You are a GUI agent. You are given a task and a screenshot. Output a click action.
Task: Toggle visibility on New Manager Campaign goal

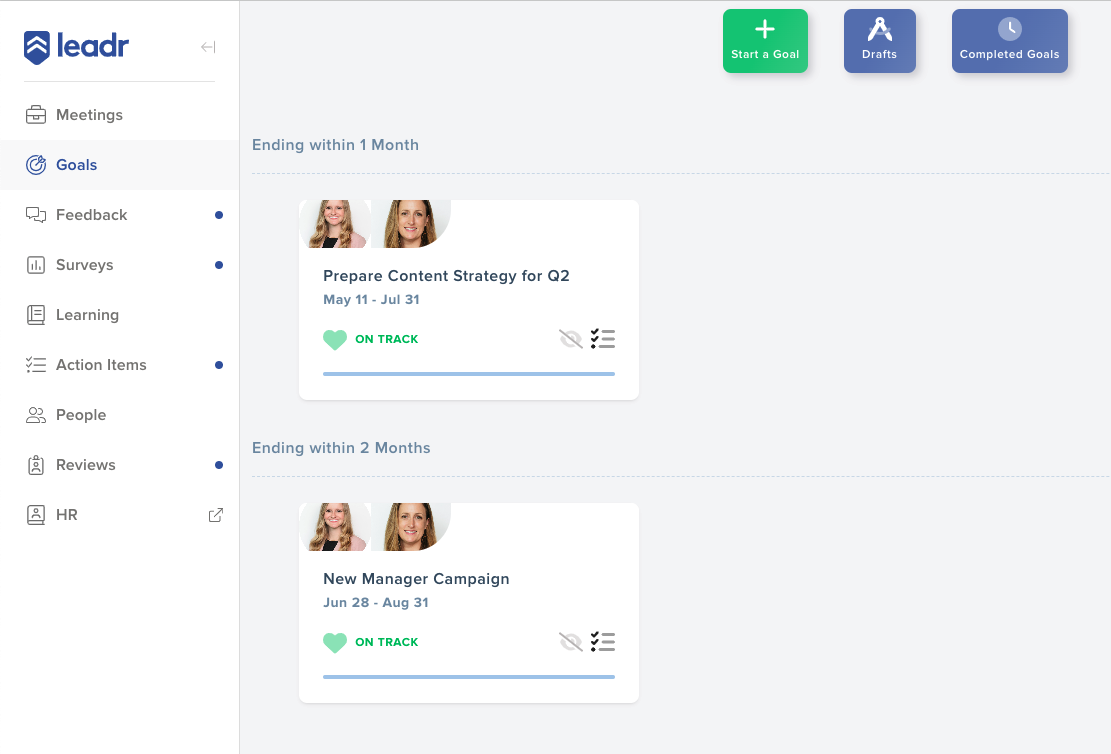click(570, 642)
